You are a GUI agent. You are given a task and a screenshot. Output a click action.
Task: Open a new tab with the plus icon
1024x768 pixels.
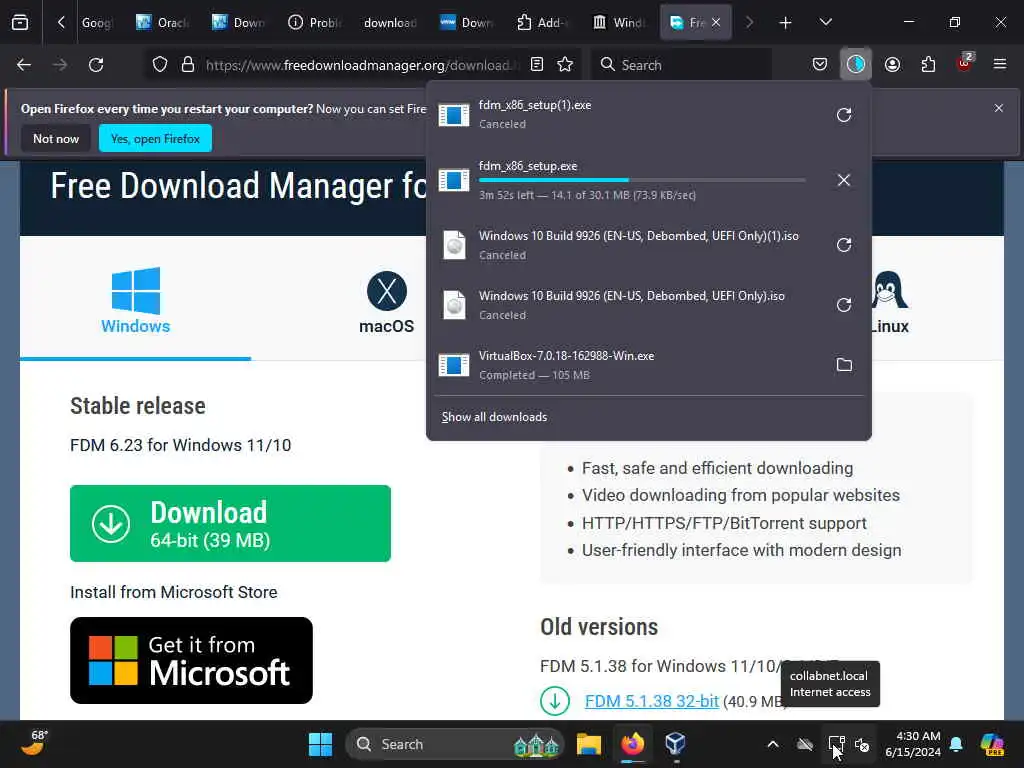(x=785, y=23)
